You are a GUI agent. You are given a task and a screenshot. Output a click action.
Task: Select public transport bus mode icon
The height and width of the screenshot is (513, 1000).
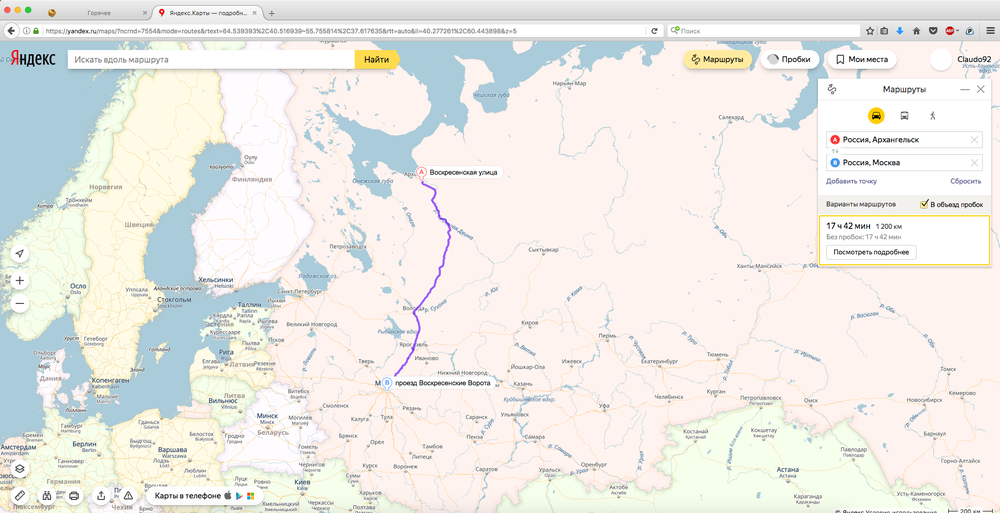904,116
